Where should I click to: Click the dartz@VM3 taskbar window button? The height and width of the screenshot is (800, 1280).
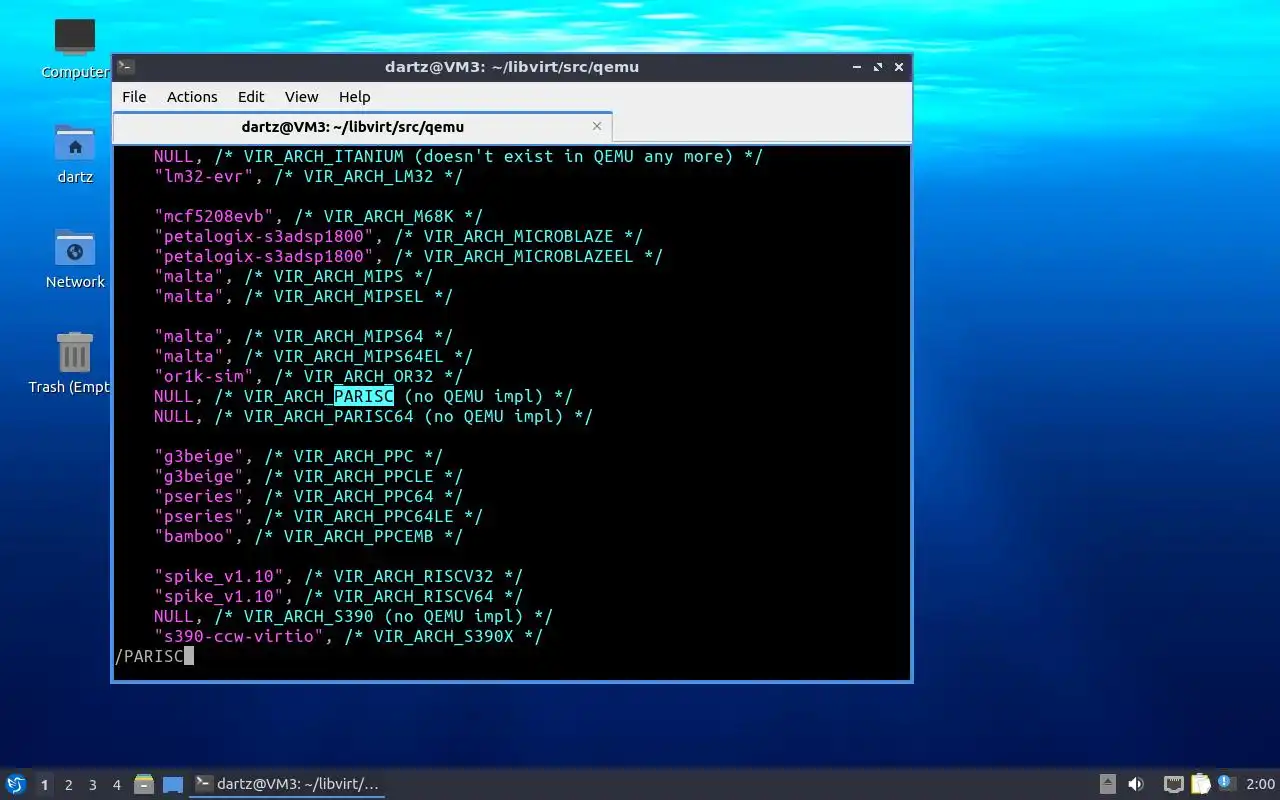click(288, 784)
